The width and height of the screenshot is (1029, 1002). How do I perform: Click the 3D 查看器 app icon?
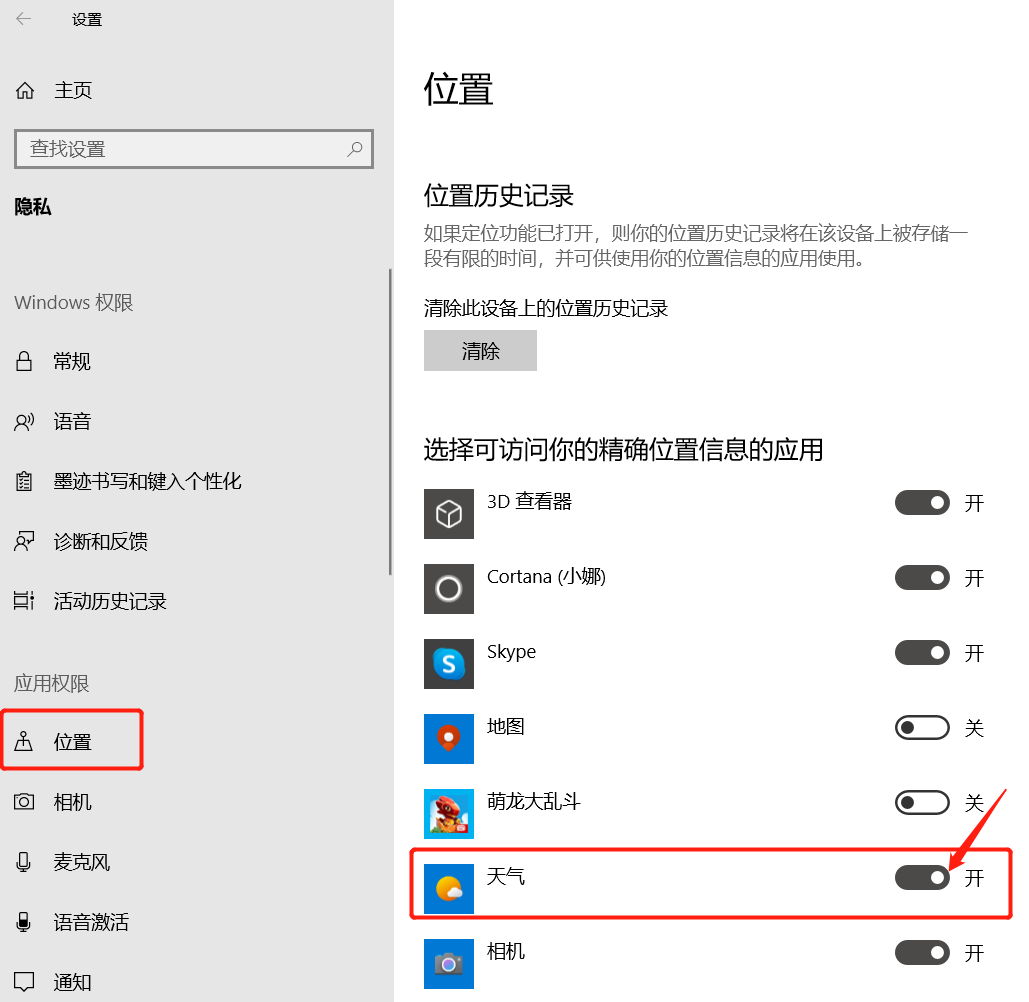pyautogui.click(x=448, y=513)
